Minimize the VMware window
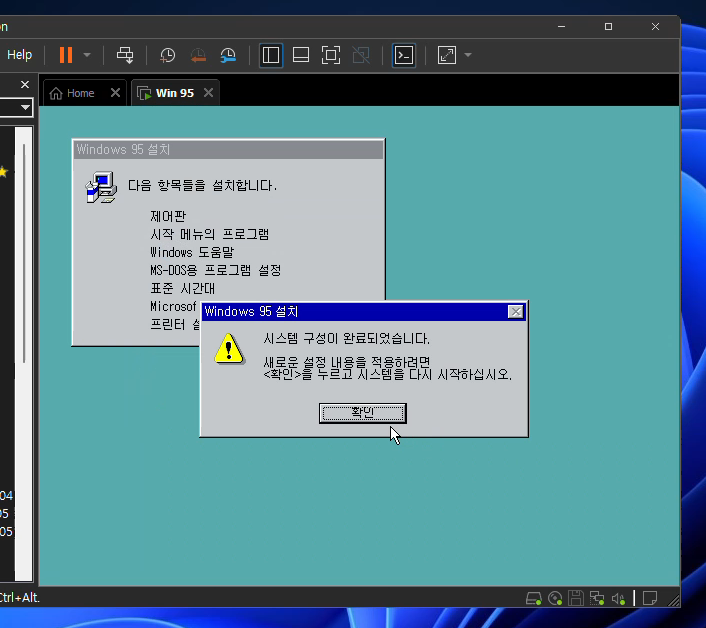 tap(561, 27)
